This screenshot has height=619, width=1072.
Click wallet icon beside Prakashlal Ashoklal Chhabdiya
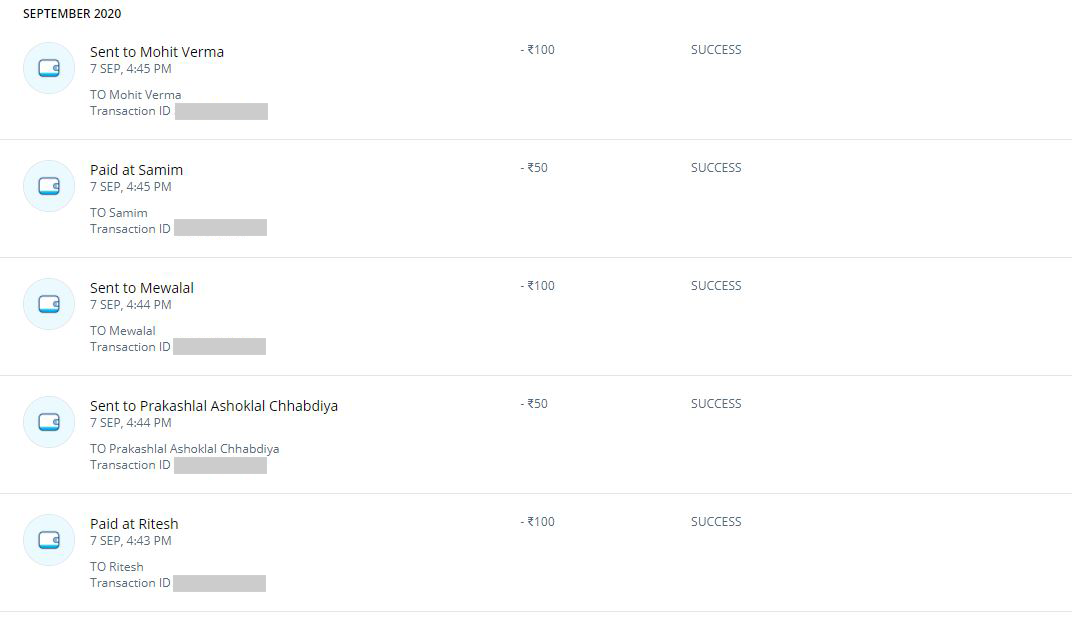[49, 422]
